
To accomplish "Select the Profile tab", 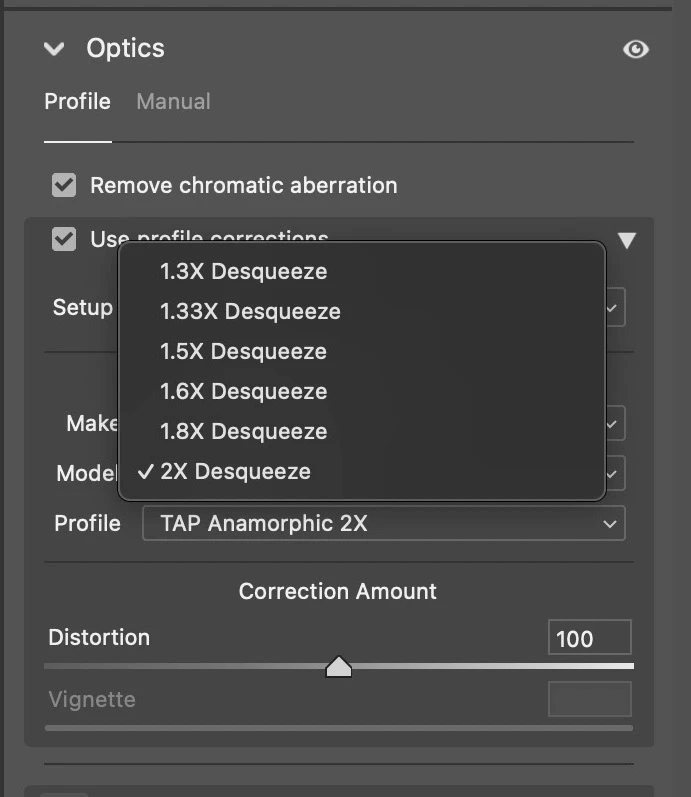I will click(77, 101).
